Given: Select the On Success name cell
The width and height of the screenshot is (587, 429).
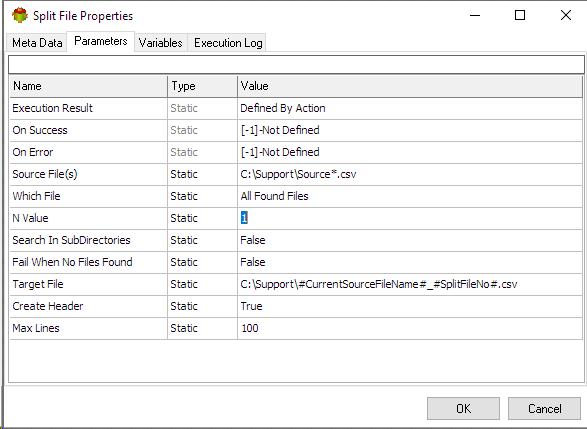Looking at the screenshot, I should [x=89, y=130].
